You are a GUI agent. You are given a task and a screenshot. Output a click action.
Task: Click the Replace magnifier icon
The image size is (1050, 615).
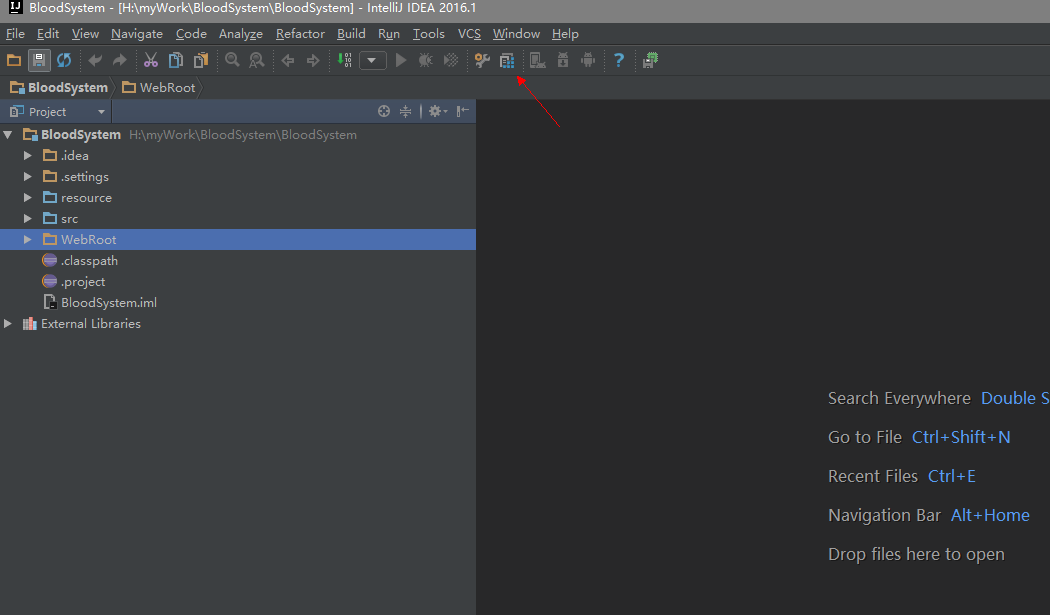tap(256, 60)
